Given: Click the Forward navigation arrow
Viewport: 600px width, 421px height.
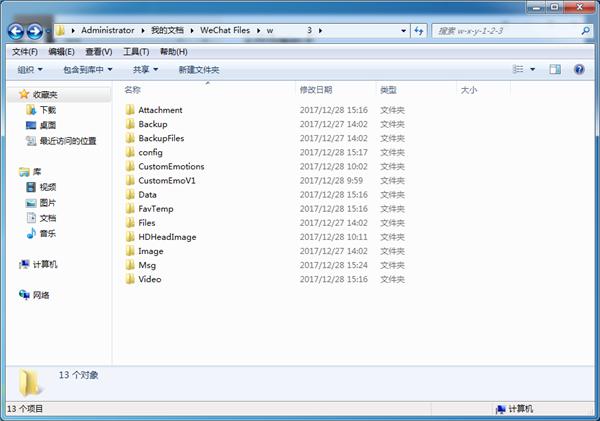Looking at the screenshot, I should 35,31.
